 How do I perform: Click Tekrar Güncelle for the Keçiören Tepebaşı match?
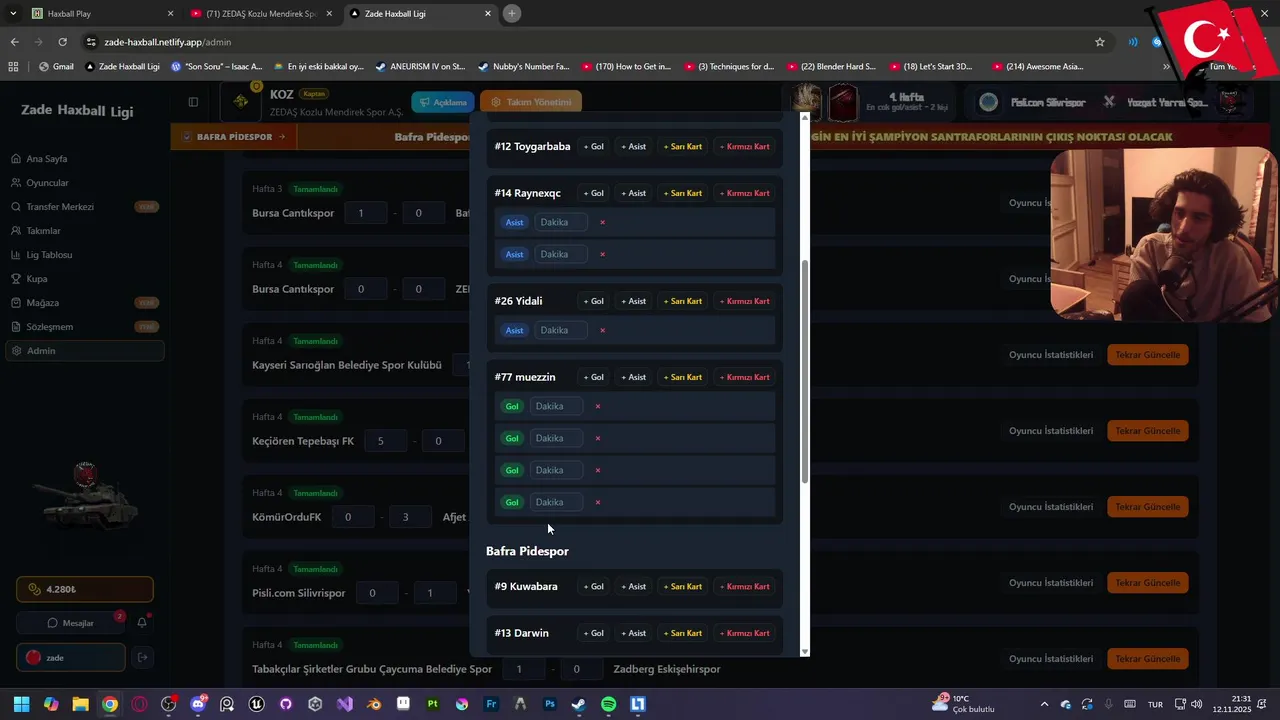pyautogui.click(x=1148, y=431)
